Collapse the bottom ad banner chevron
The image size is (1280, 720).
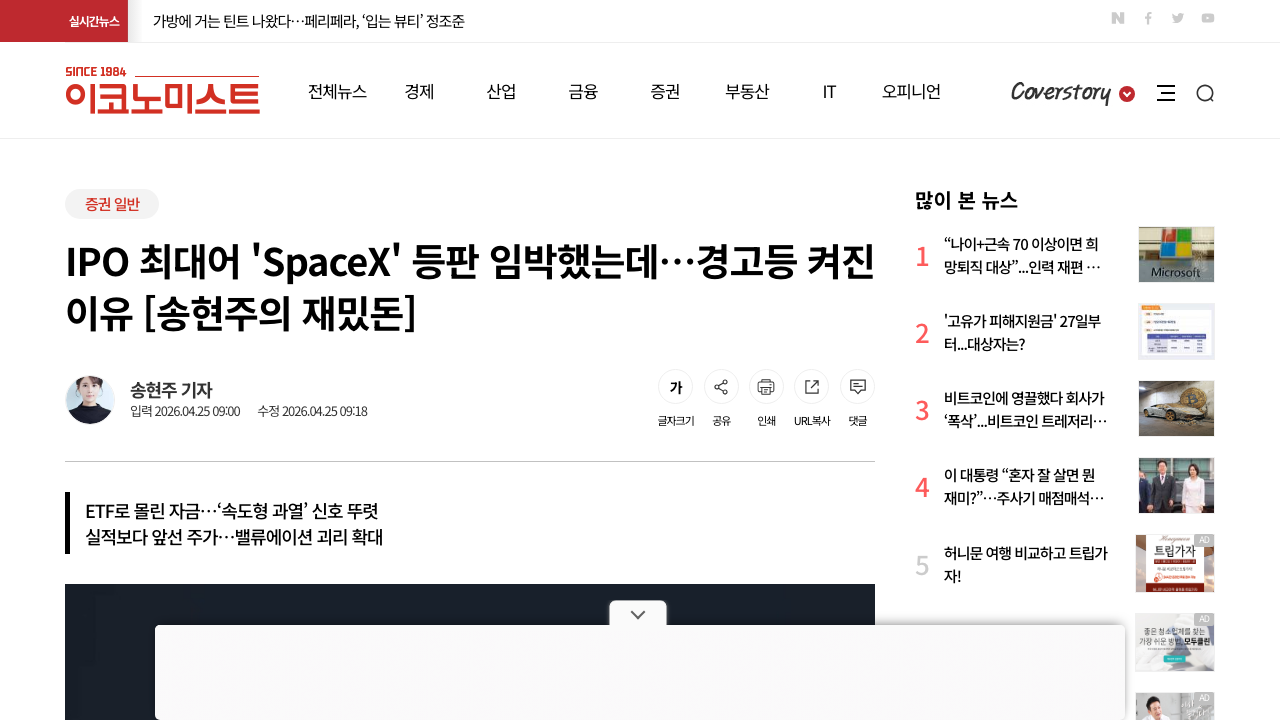tap(638, 613)
